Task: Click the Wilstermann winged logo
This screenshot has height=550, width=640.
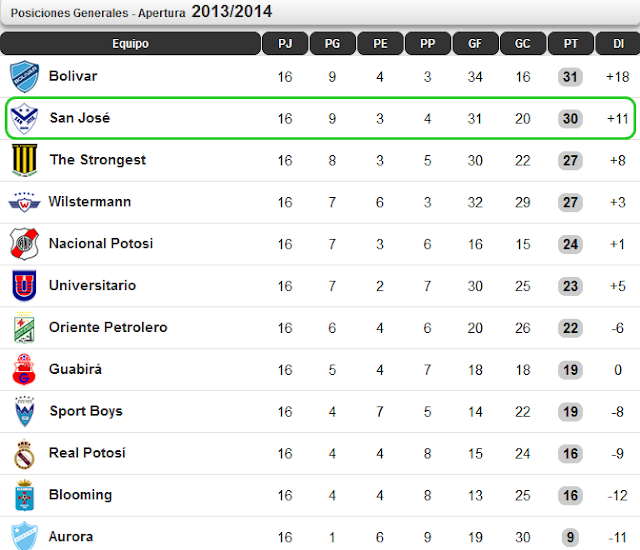Action: [x=24, y=202]
